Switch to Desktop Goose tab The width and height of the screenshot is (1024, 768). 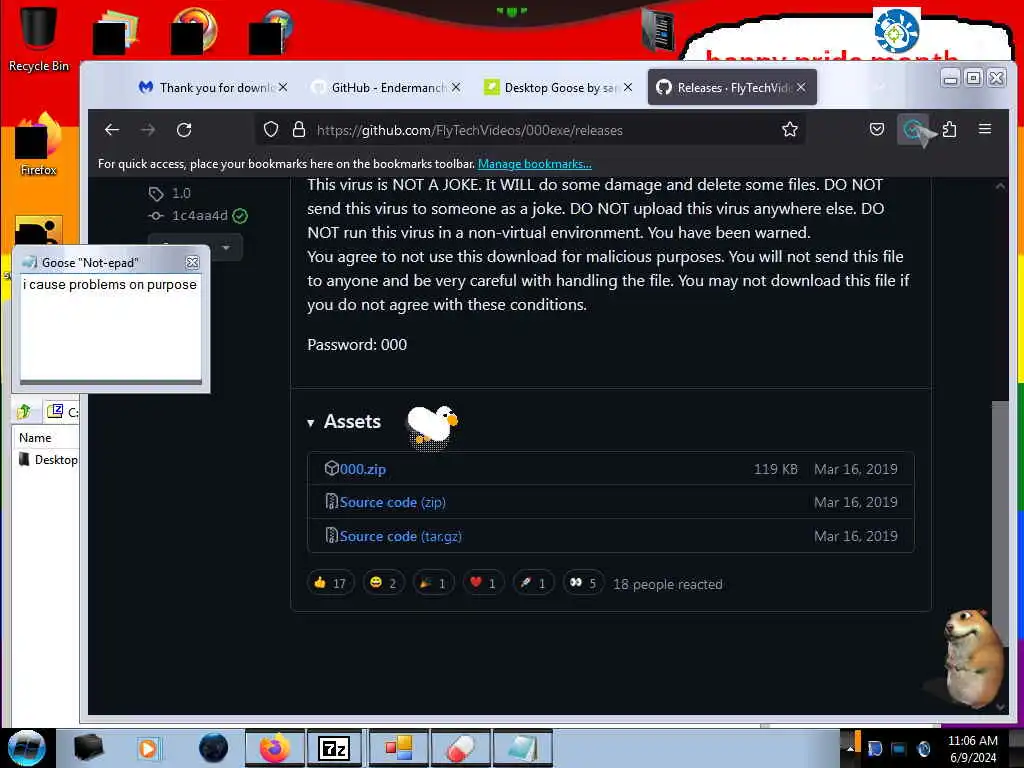[557, 88]
